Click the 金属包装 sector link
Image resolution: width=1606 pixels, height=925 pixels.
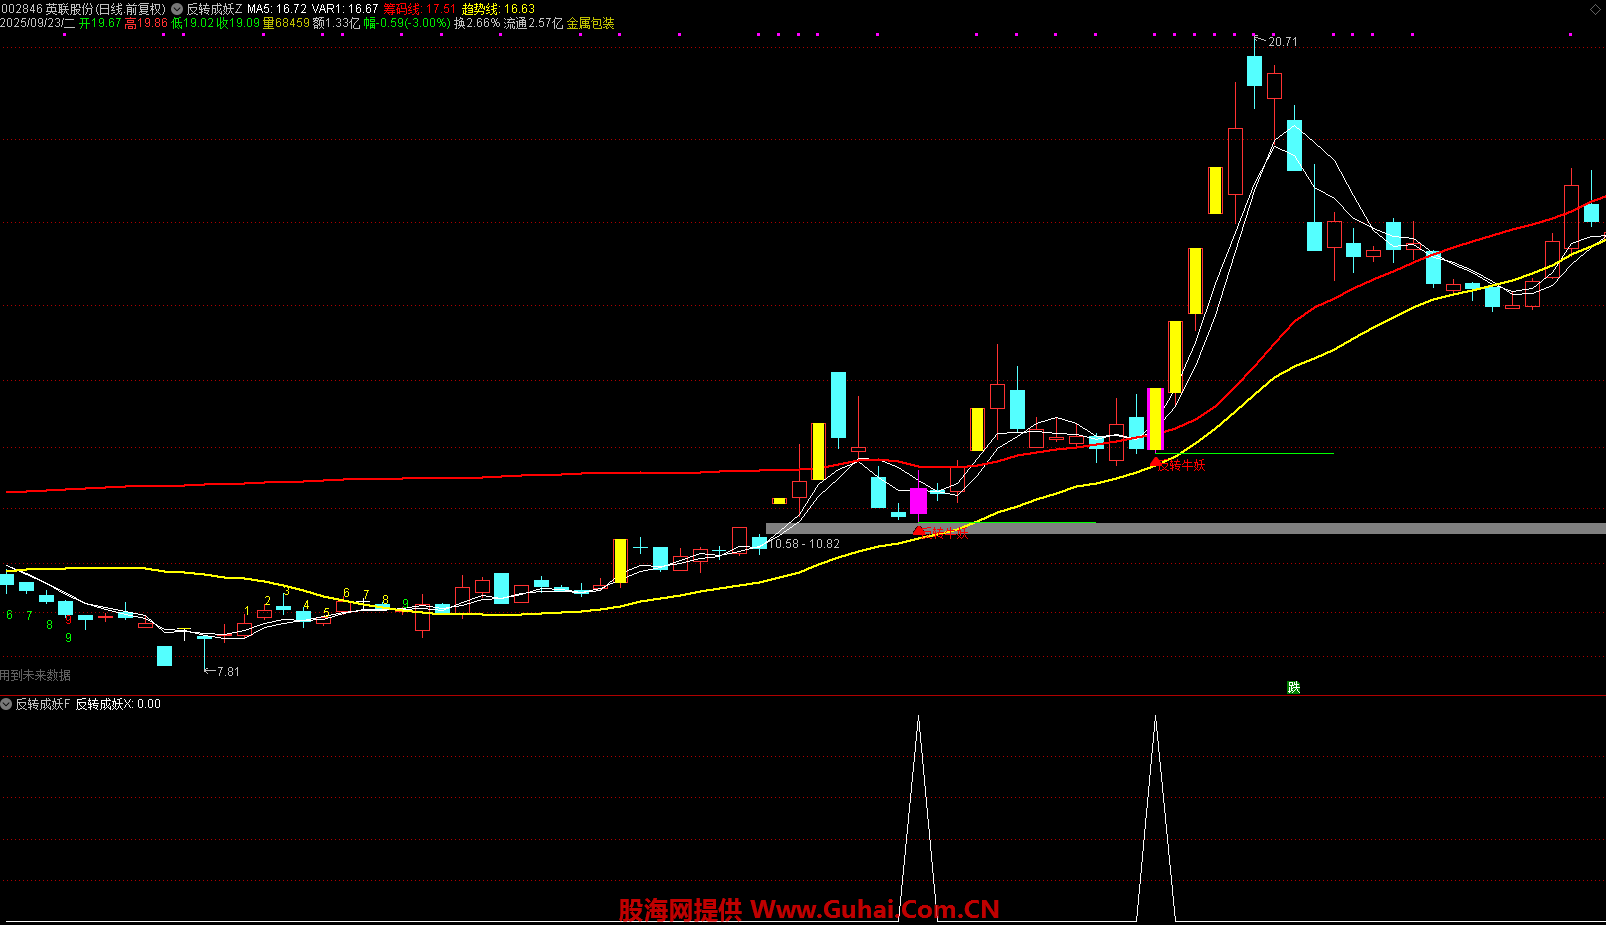pos(591,23)
